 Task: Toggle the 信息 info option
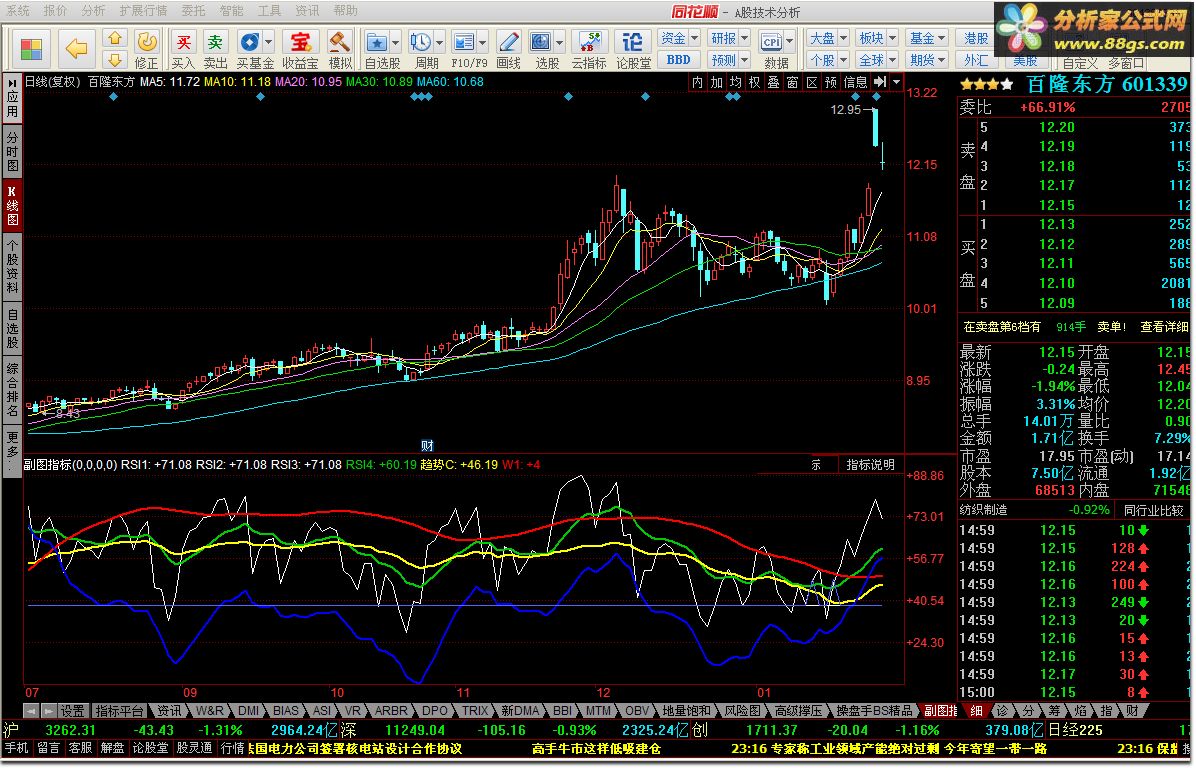[x=855, y=82]
